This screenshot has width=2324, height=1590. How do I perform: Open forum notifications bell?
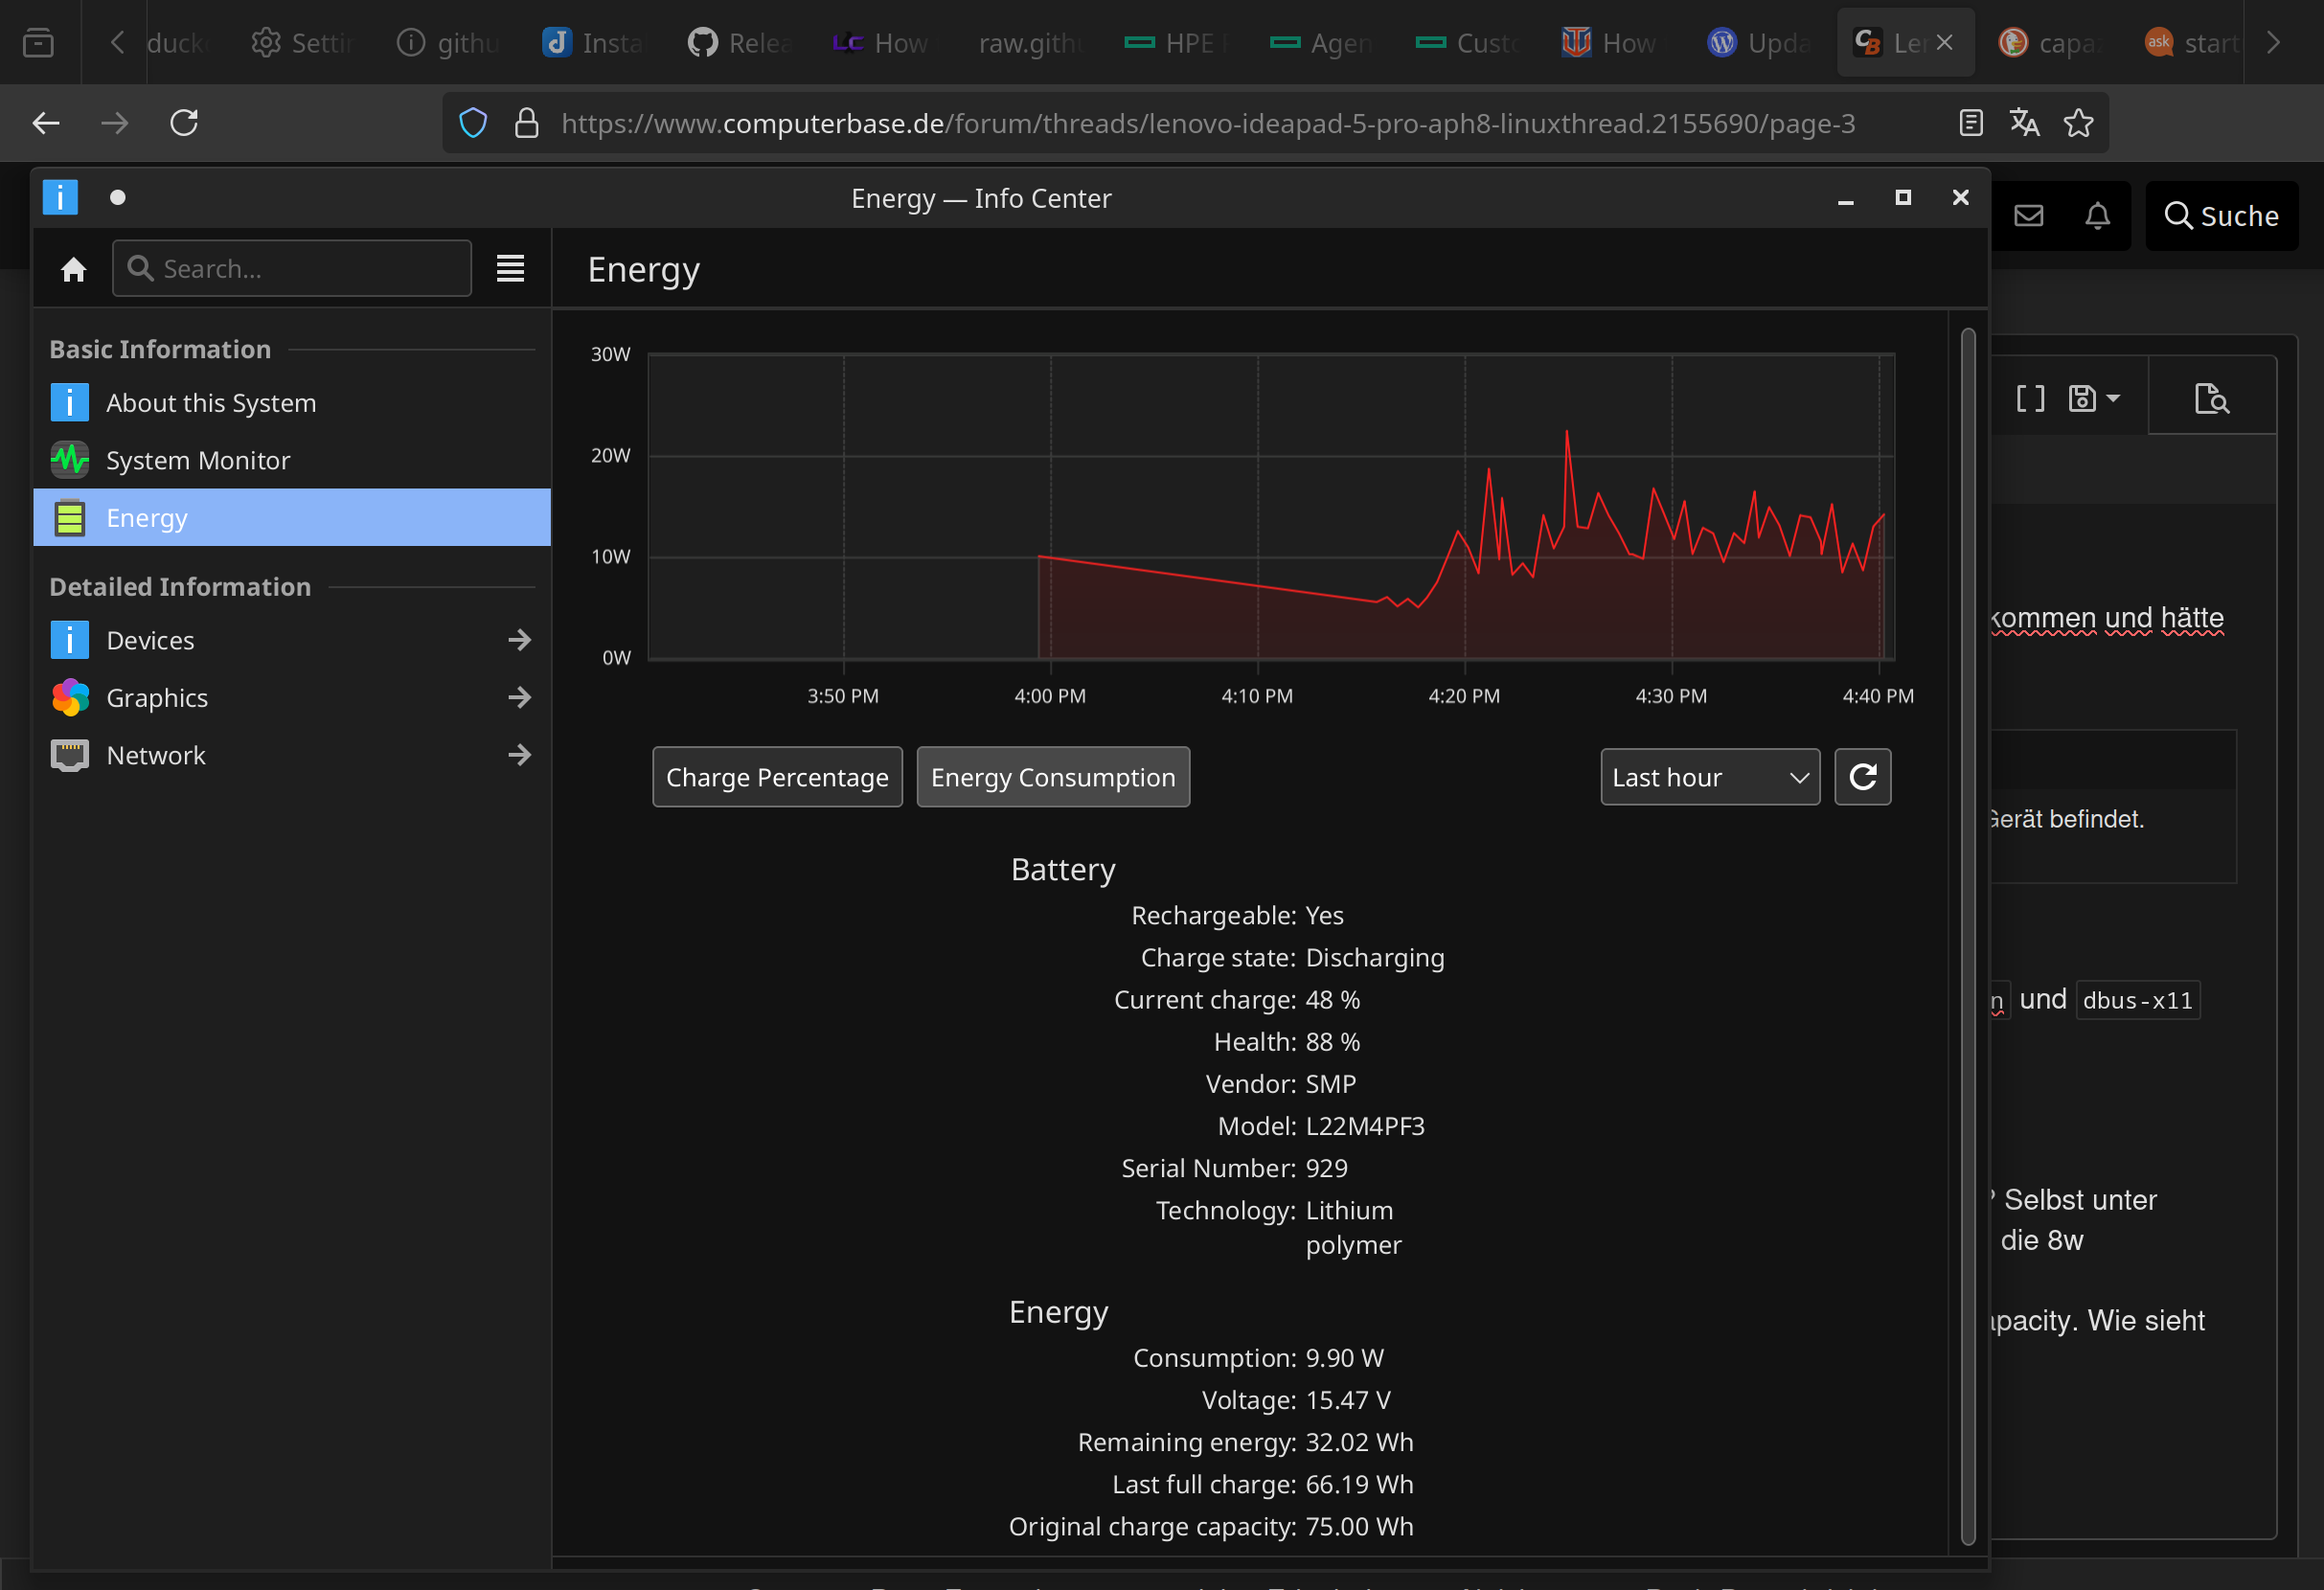point(2097,216)
